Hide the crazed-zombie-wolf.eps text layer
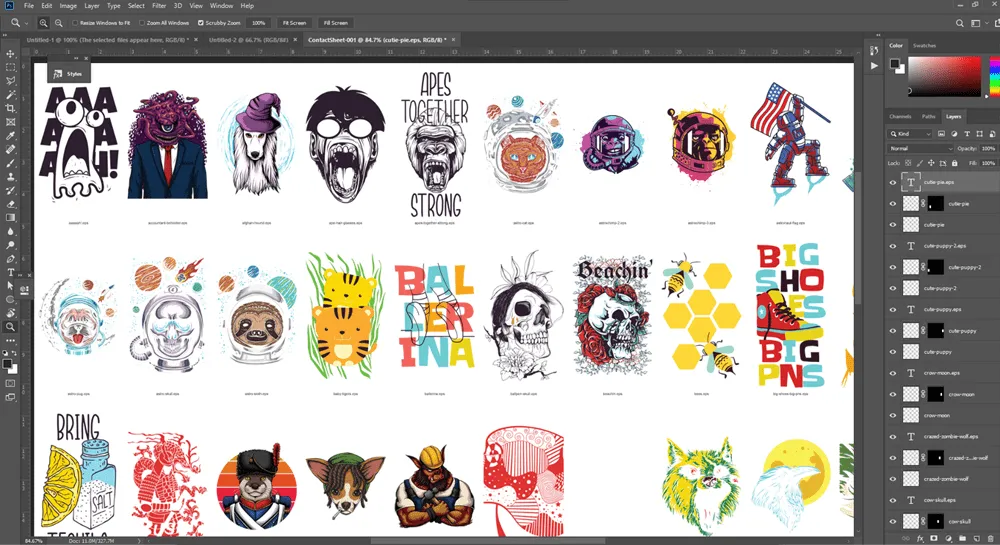Viewport: 1000px width, 545px height. [x=893, y=437]
